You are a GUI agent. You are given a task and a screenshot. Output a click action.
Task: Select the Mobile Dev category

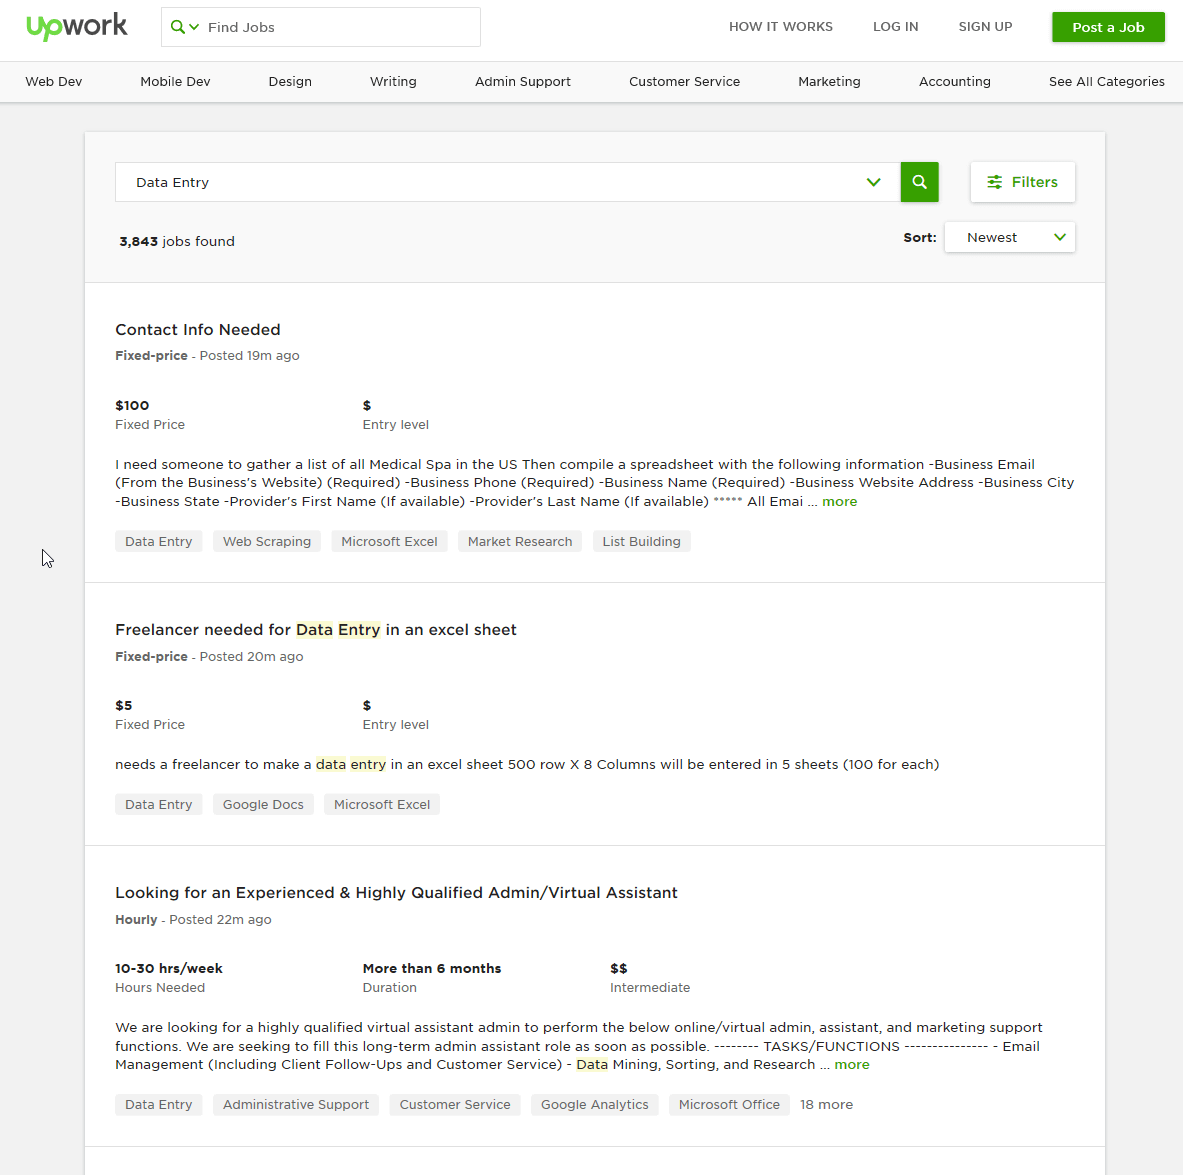pyautogui.click(x=175, y=82)
